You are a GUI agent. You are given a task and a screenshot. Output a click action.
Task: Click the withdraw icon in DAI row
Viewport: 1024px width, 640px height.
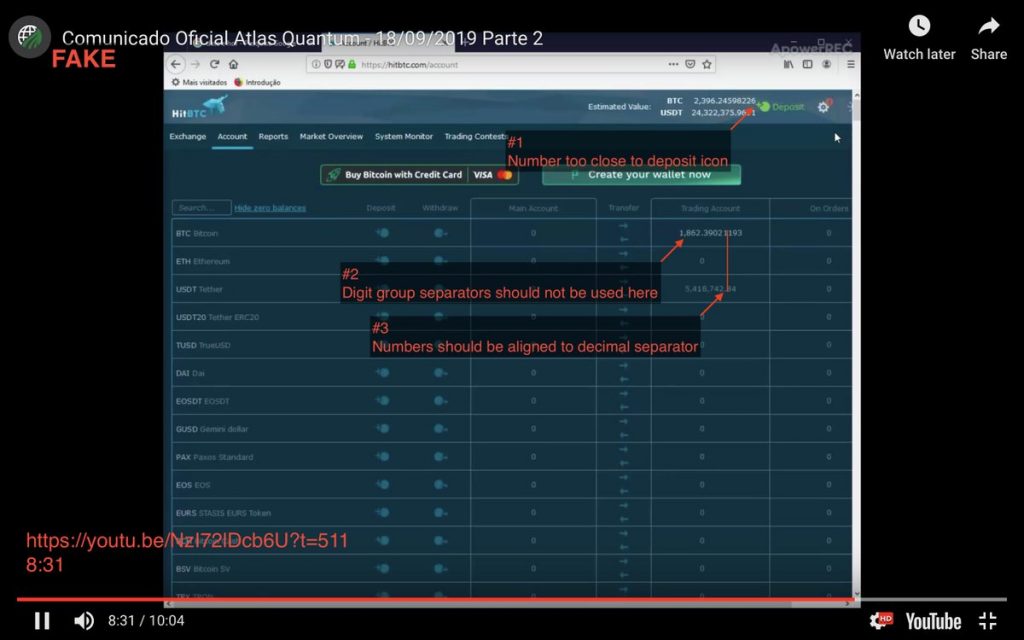pyautogui.click(x=440, y=372)
